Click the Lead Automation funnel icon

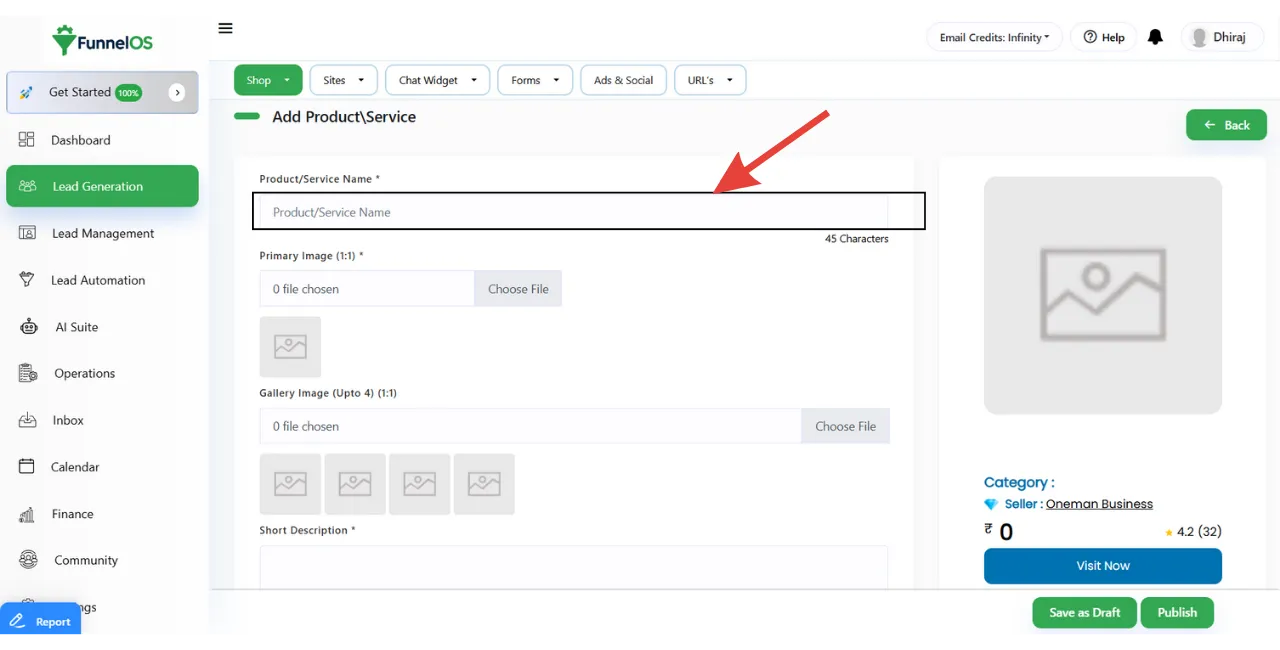[28, 280]
